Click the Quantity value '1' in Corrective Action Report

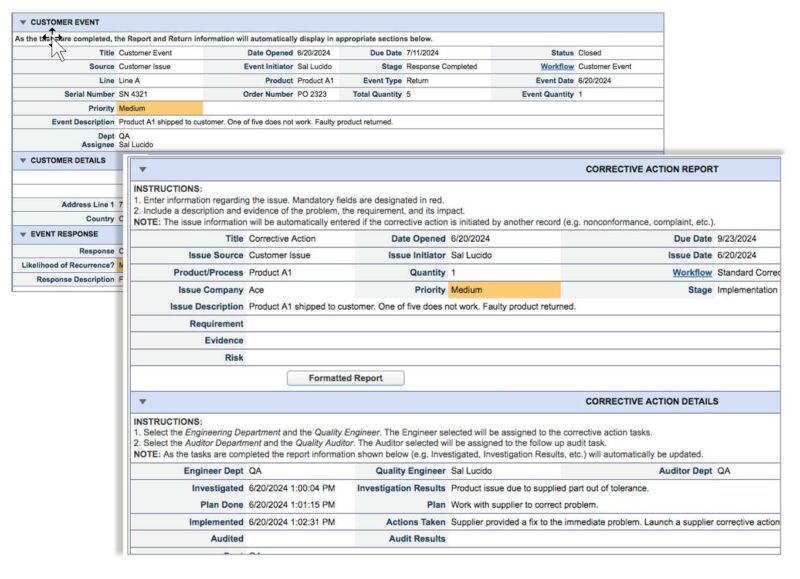pyautogui.click(x=453, y=273)
